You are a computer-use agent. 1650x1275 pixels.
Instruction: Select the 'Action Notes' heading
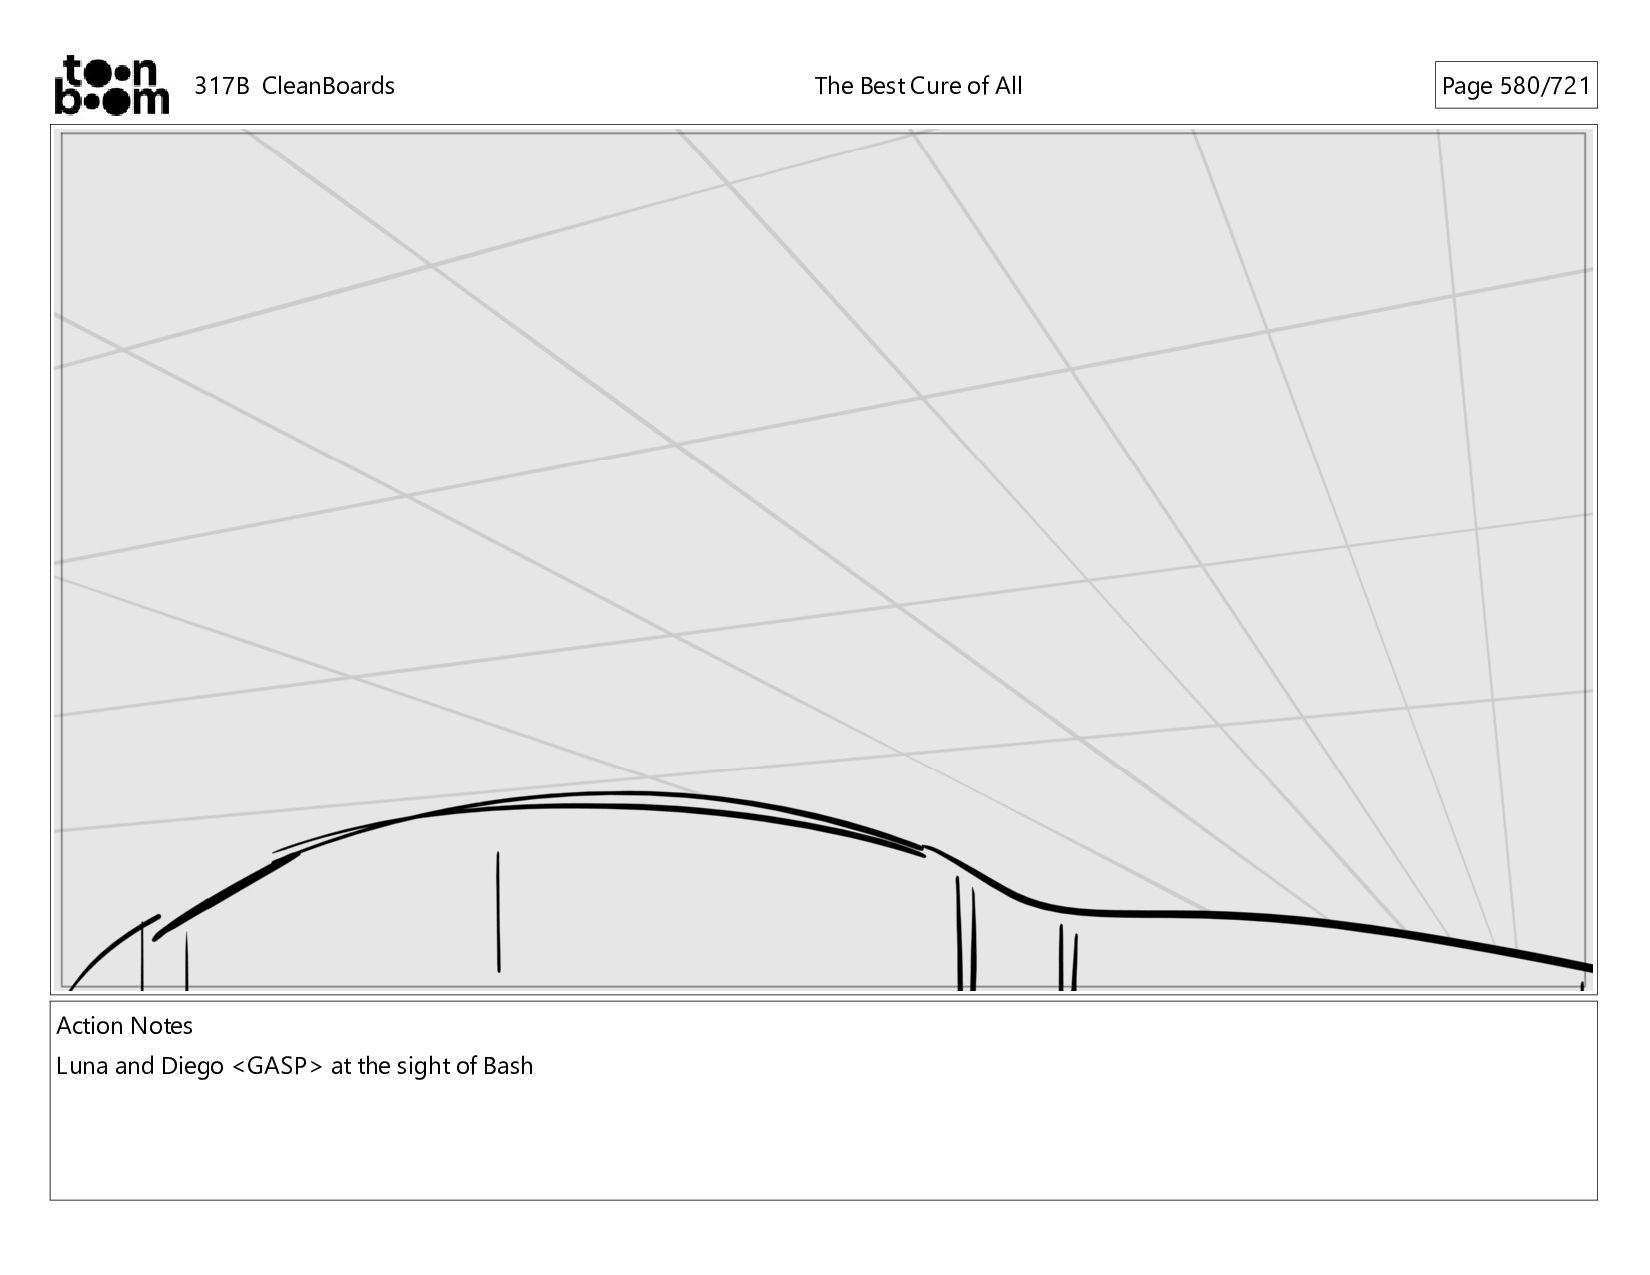tap(124, 1025)
